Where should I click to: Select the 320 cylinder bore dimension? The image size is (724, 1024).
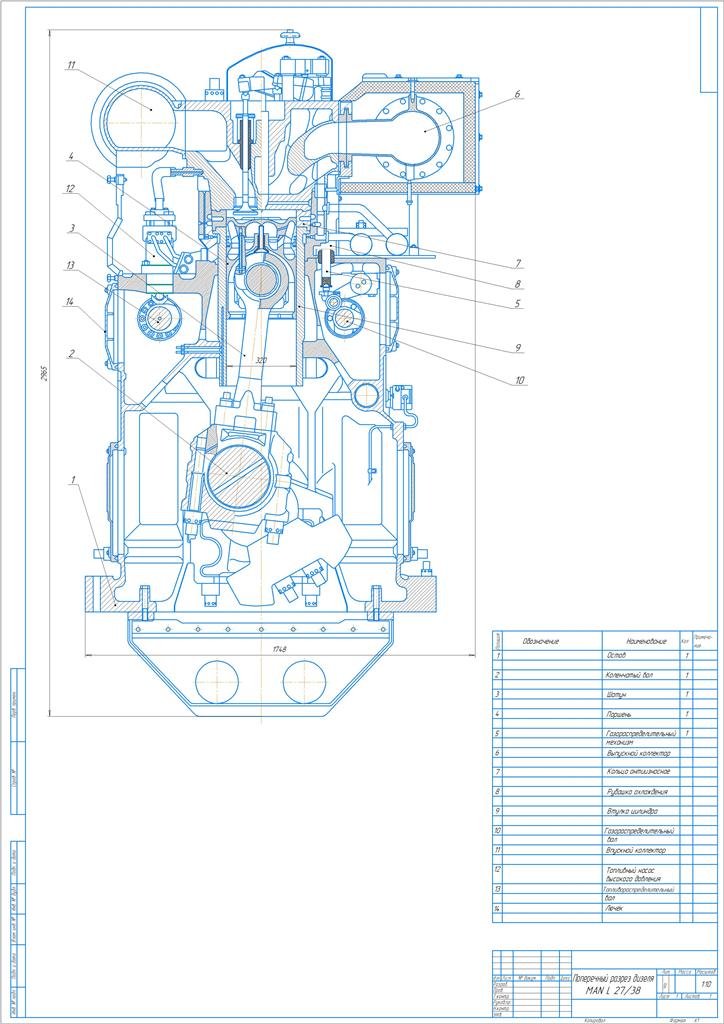pyautogui.click(x=262, y=360)
